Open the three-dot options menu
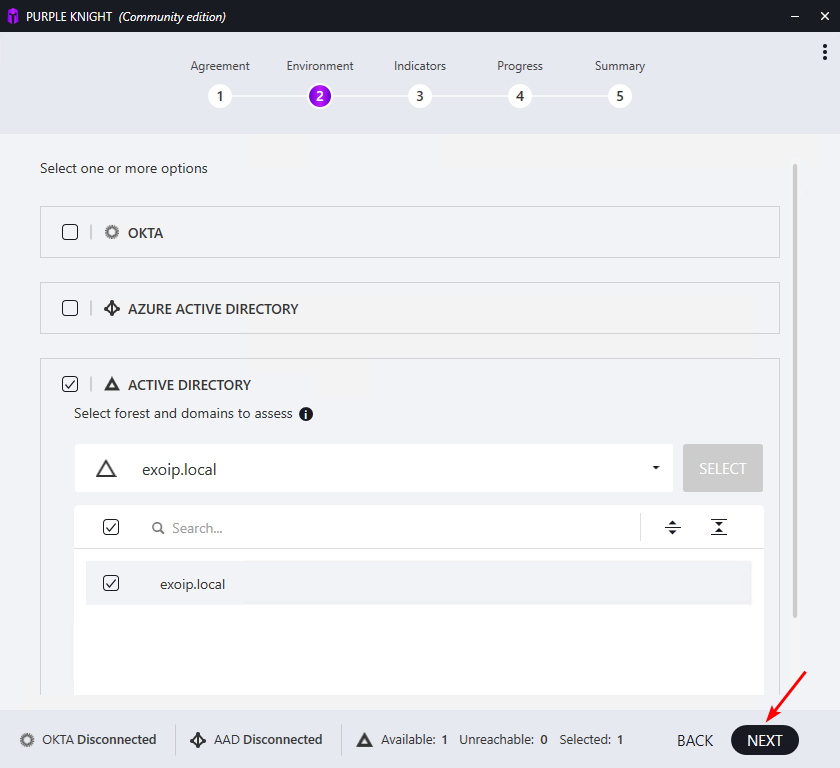 [825, 53]
